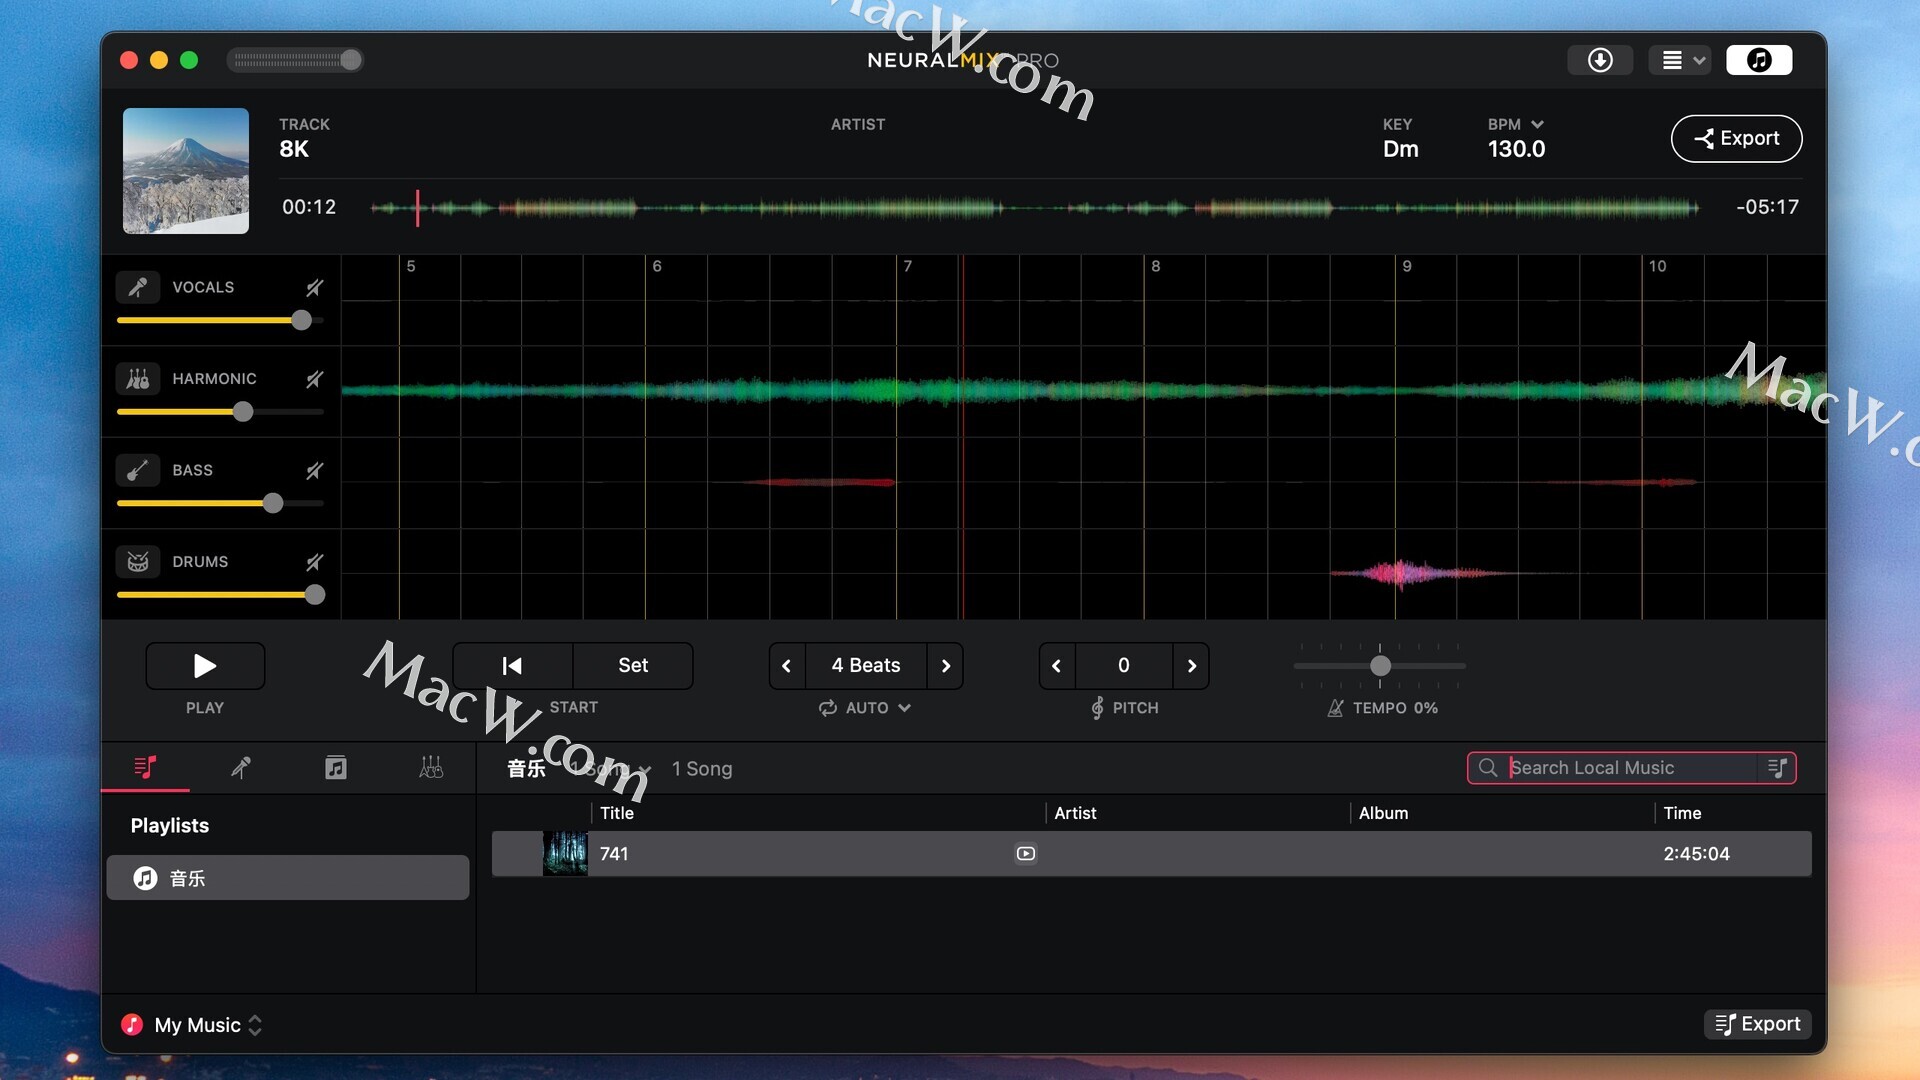Image resolution: width=1920 pixels, height=1080 pixels.
Task: Click the title bar zoom slider
Action: click(x=295, y=60)
